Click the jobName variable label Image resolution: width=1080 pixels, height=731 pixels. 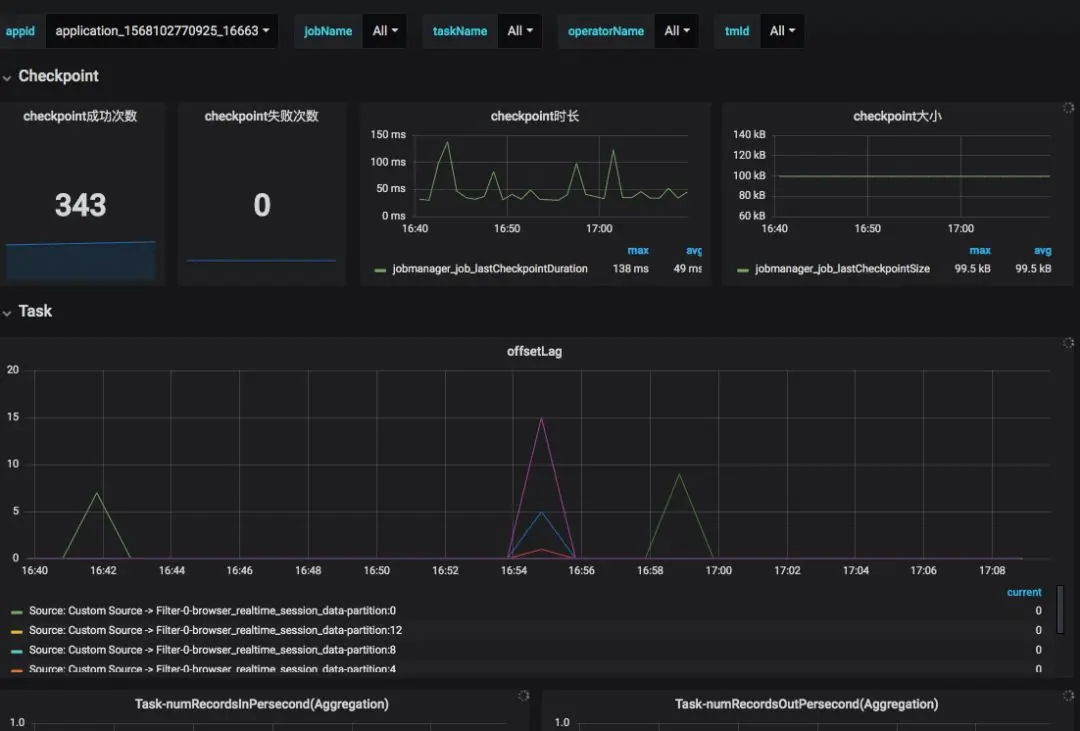[328, 31]
